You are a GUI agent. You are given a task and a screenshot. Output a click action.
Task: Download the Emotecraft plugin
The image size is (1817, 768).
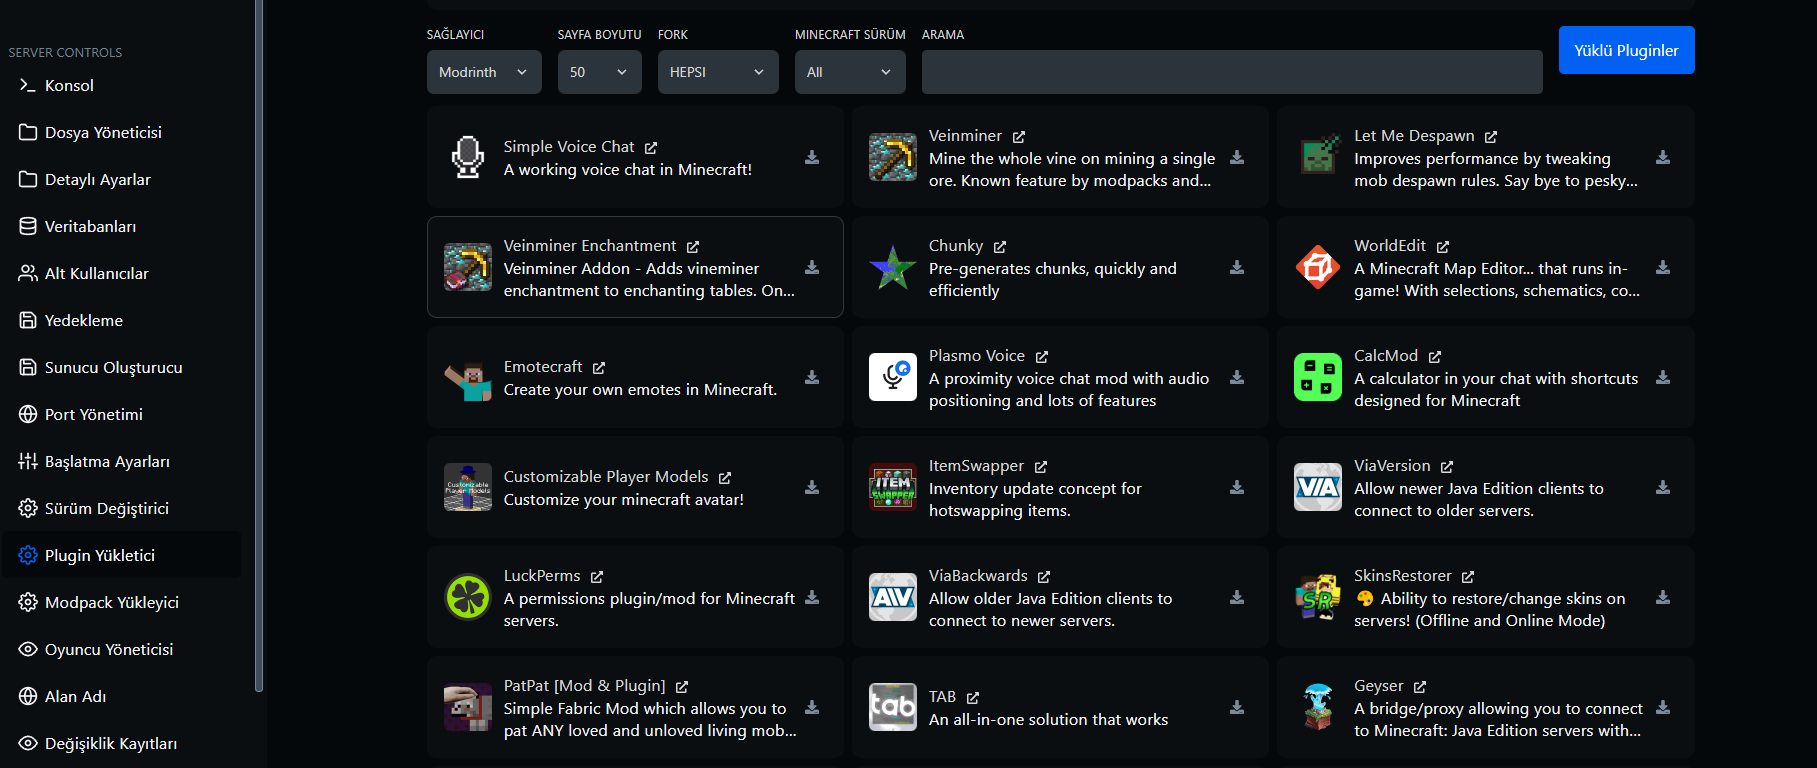click(x=812, y=377)
